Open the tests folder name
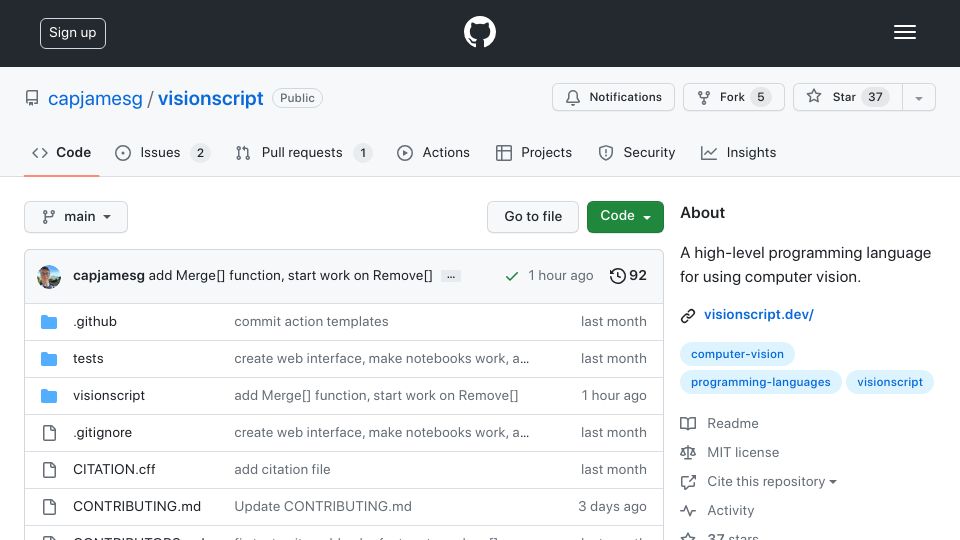 coord(88,359)
